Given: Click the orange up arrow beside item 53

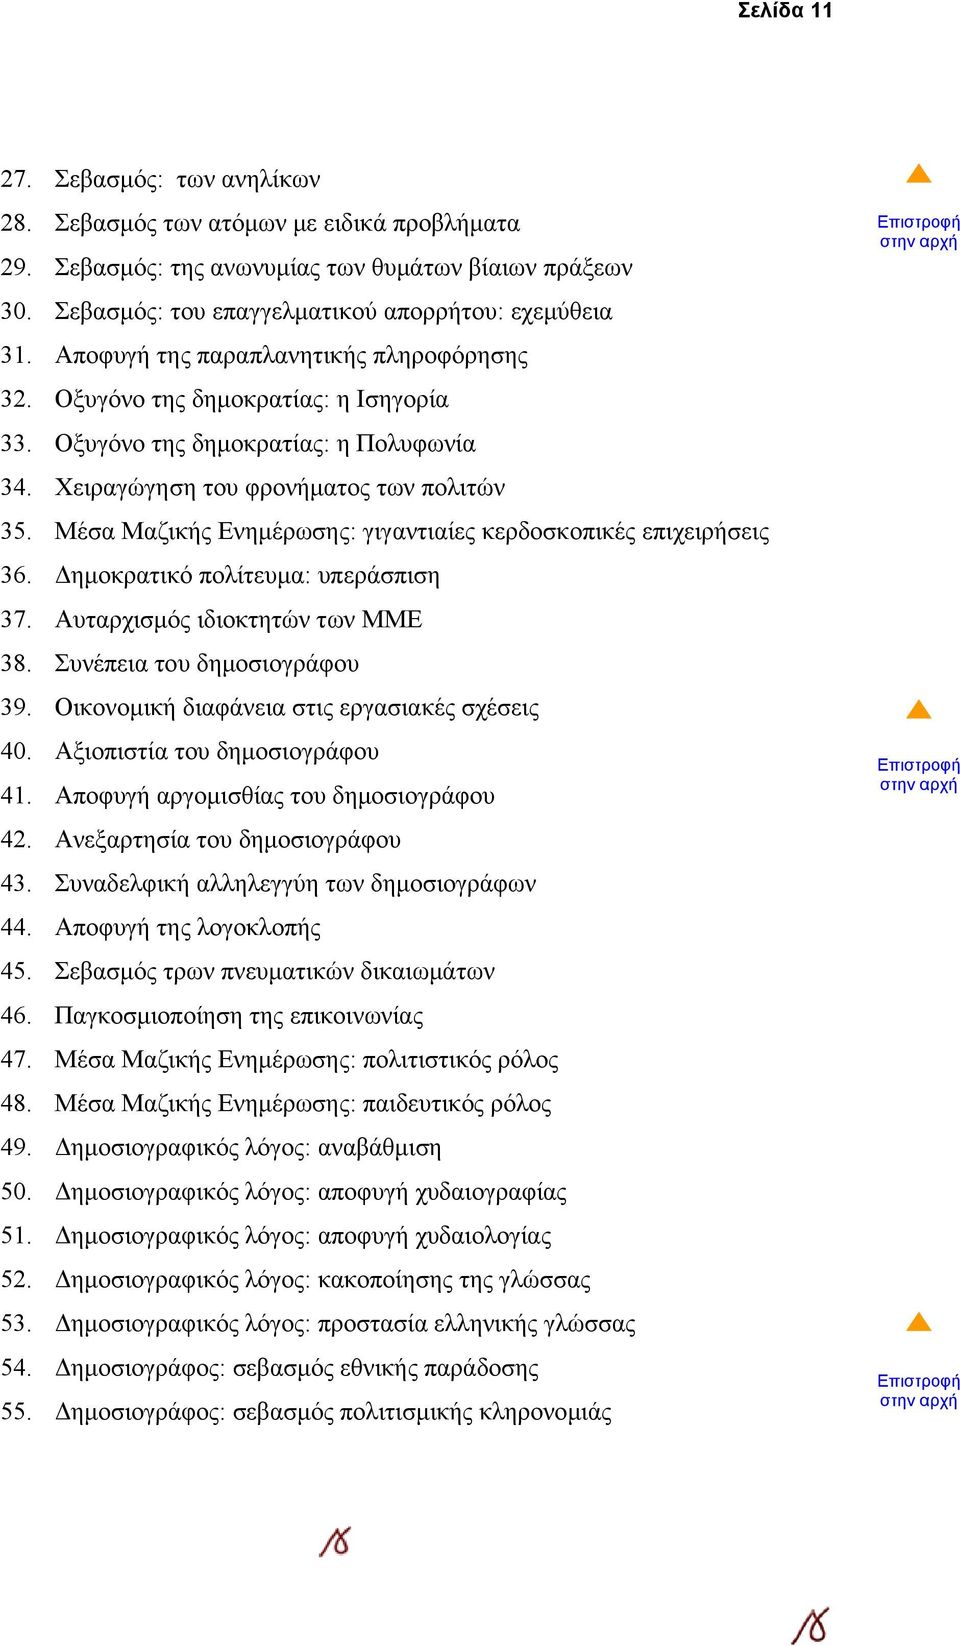Looking at the screenshot, I should (918, 1322).
